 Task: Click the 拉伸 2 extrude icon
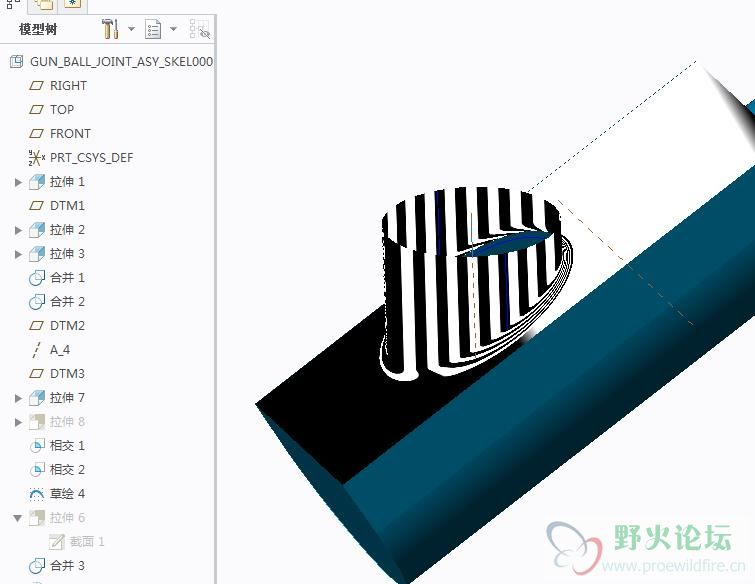point(37,230)
